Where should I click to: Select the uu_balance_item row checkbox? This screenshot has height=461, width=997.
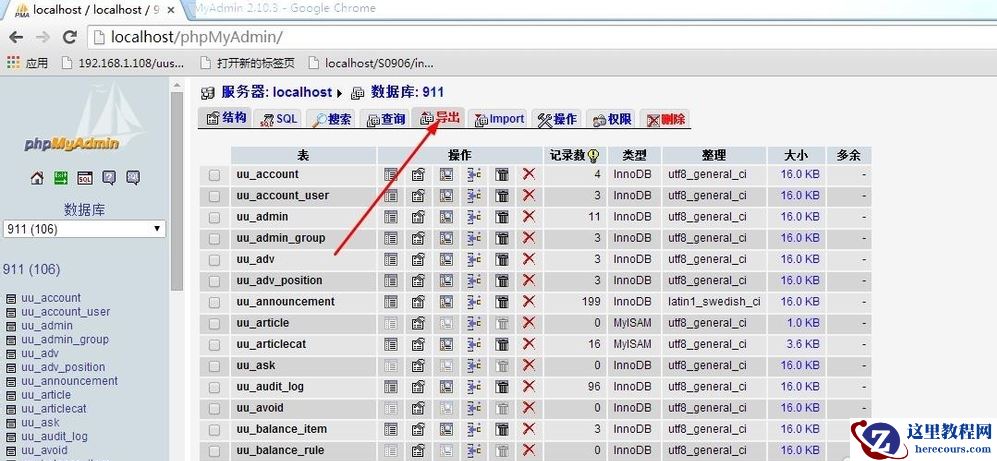(x=214, y=429)
